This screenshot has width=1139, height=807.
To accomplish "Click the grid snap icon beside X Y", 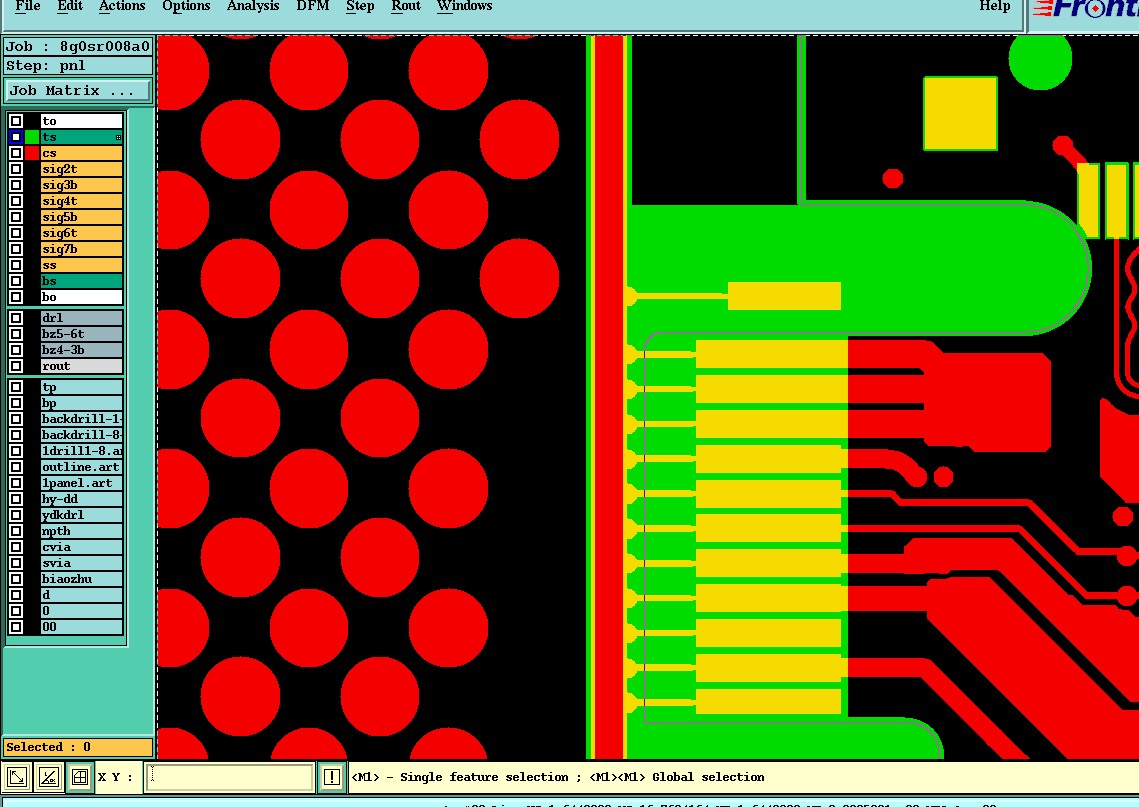I will [80, 777].
